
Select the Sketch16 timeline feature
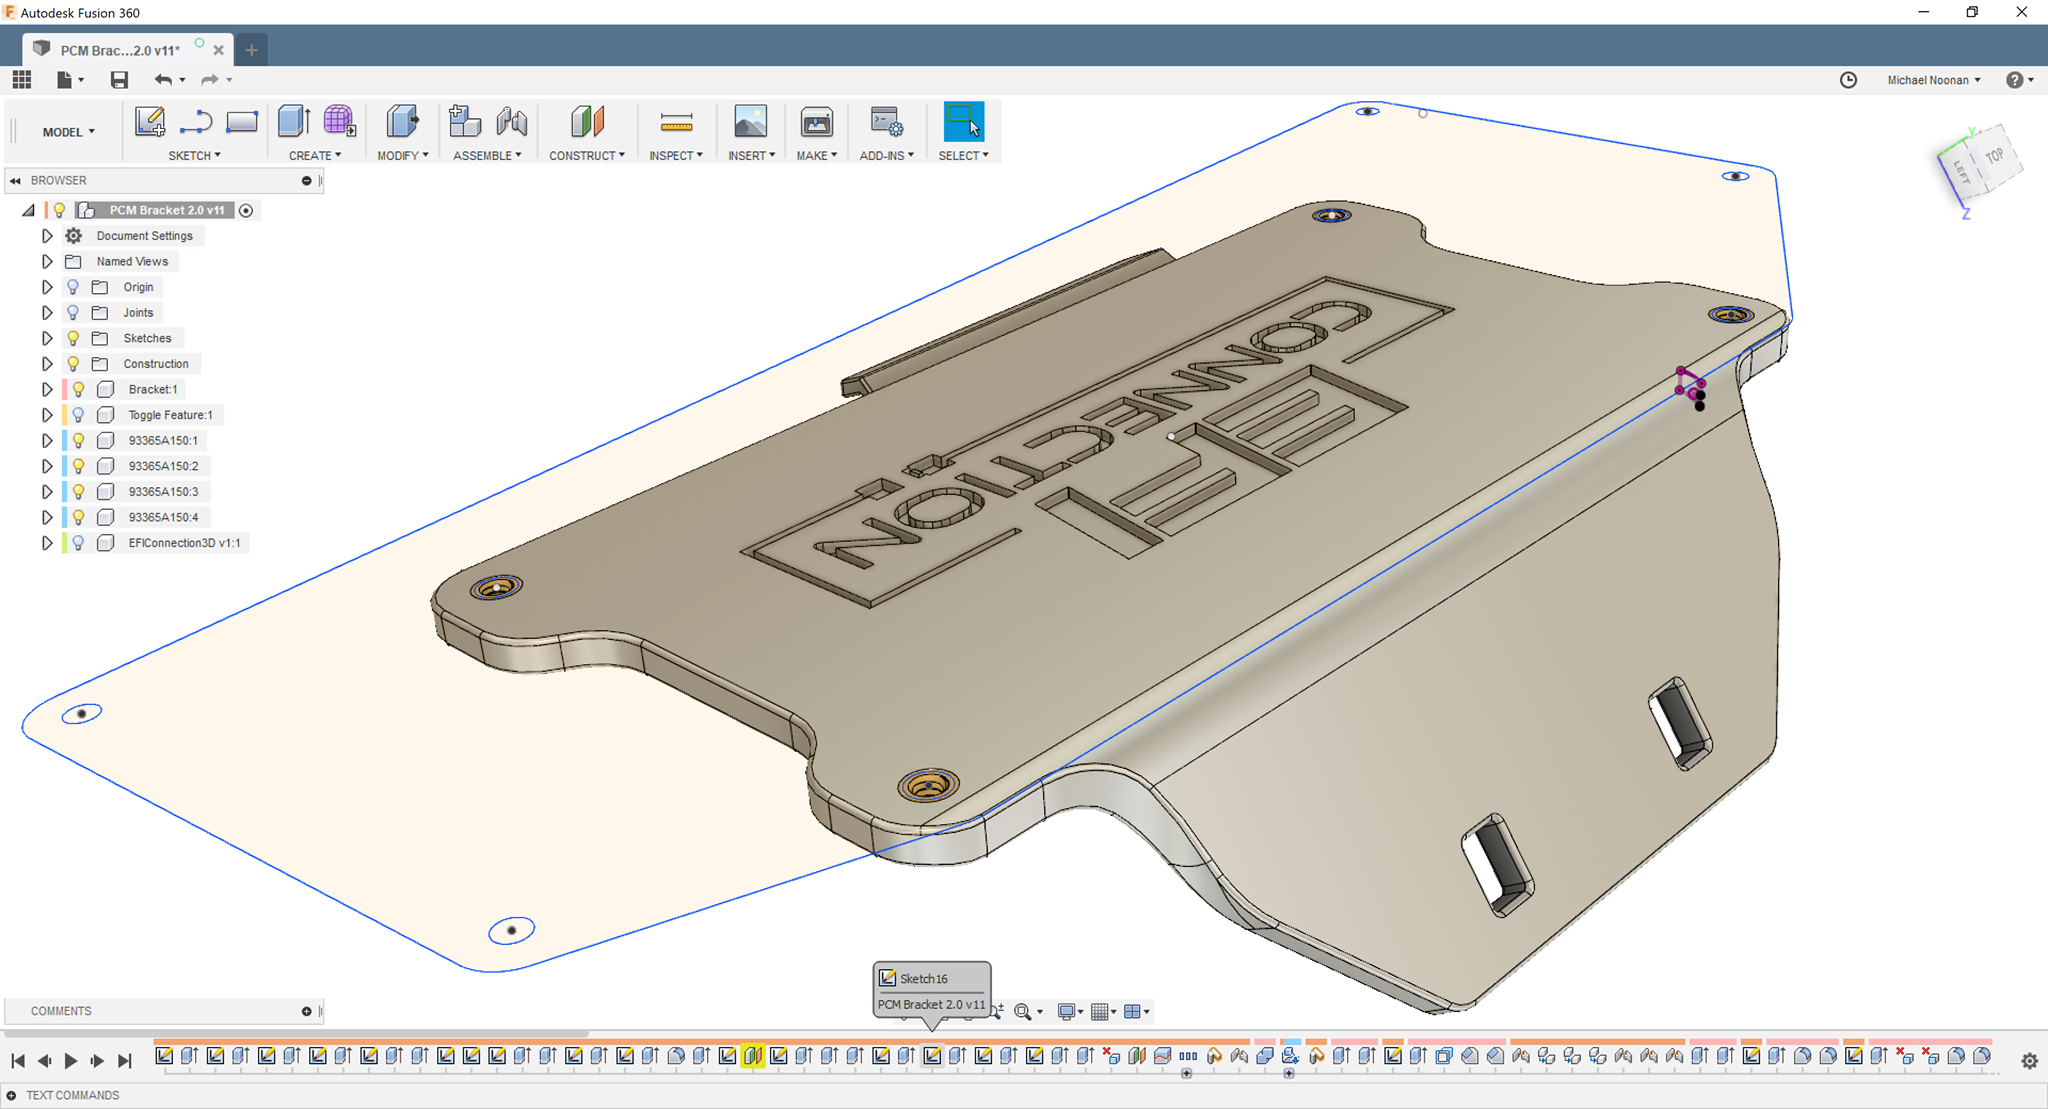tap(932, 1056)
